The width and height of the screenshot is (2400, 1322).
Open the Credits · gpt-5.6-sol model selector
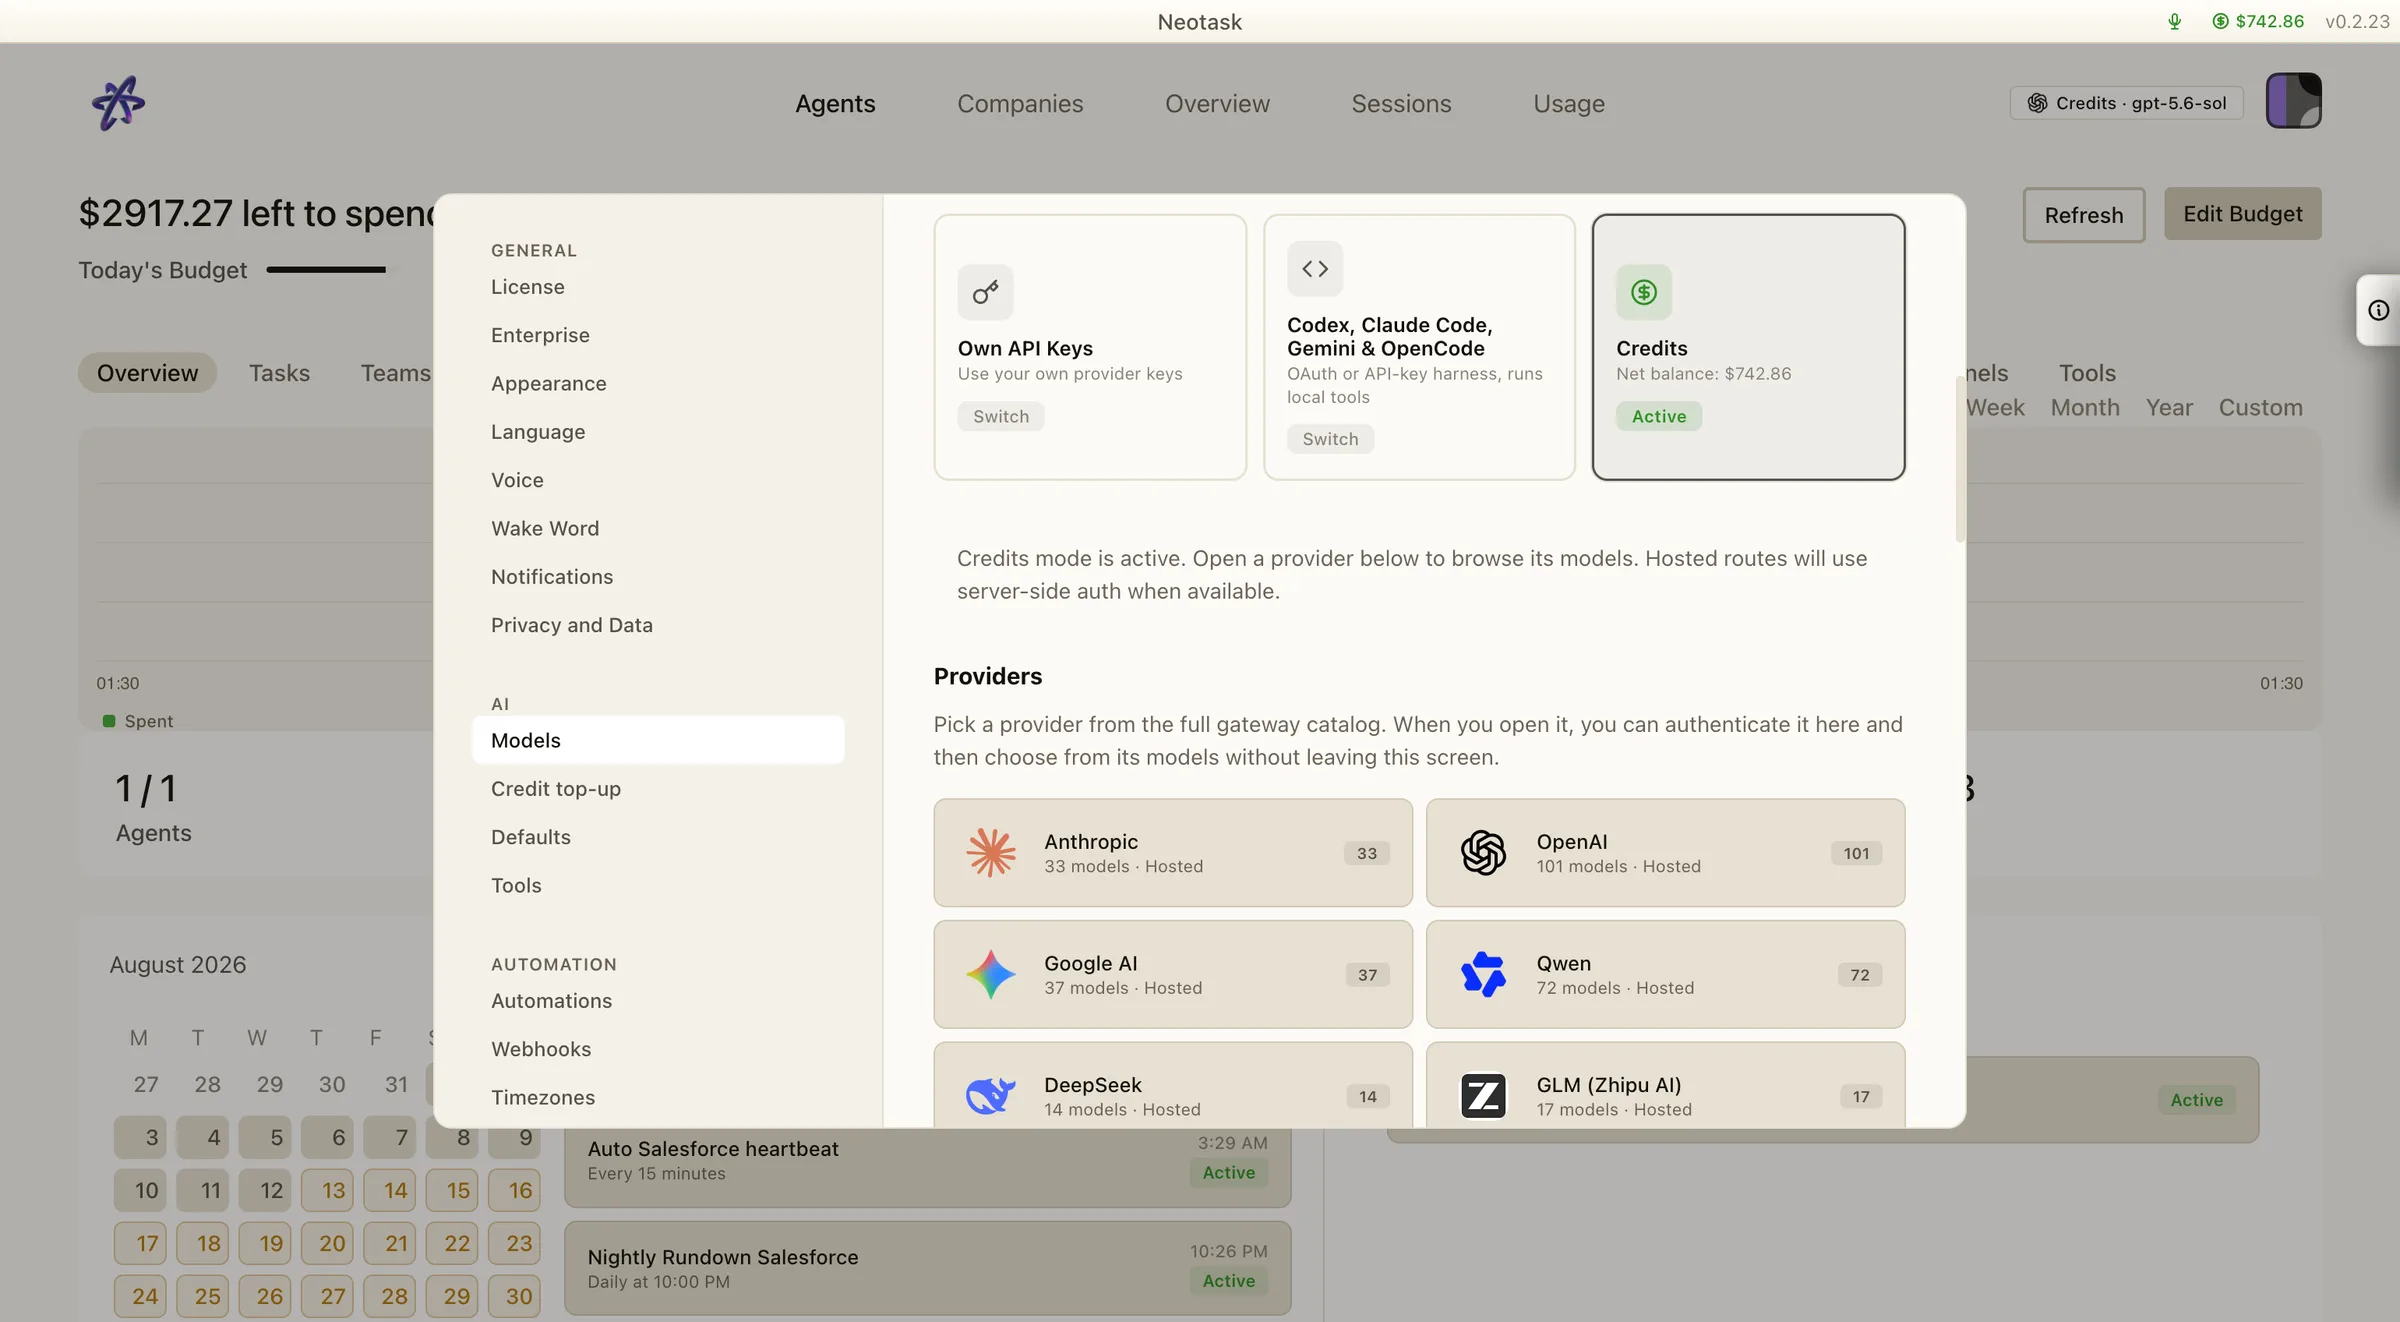coord(2126,103)
